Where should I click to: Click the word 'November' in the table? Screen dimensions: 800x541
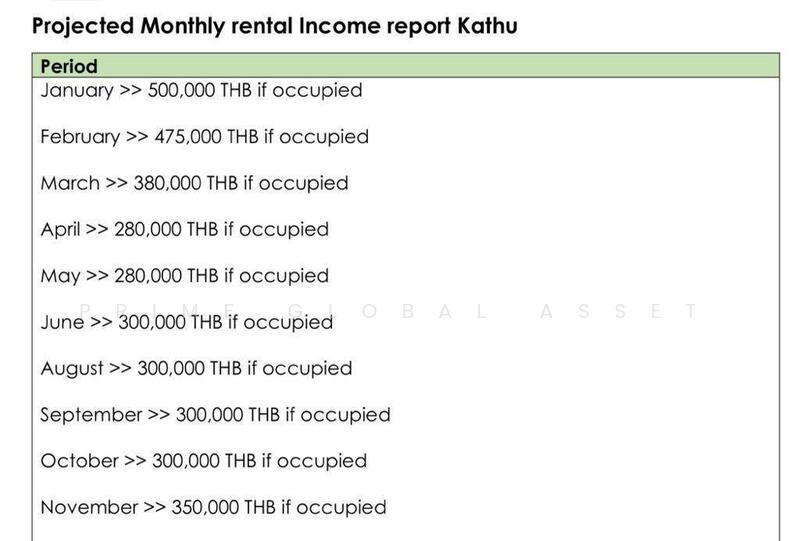[89, 507]
